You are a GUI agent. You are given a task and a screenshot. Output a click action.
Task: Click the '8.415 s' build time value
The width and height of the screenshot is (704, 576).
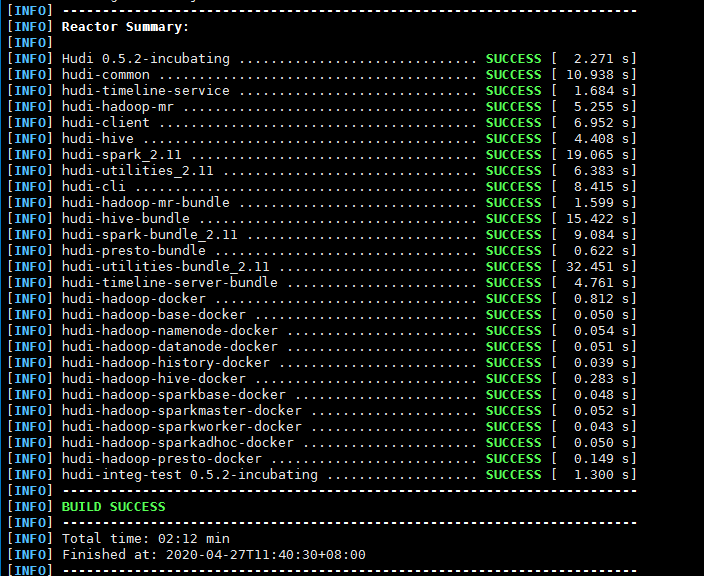click(x=602, y=187)
